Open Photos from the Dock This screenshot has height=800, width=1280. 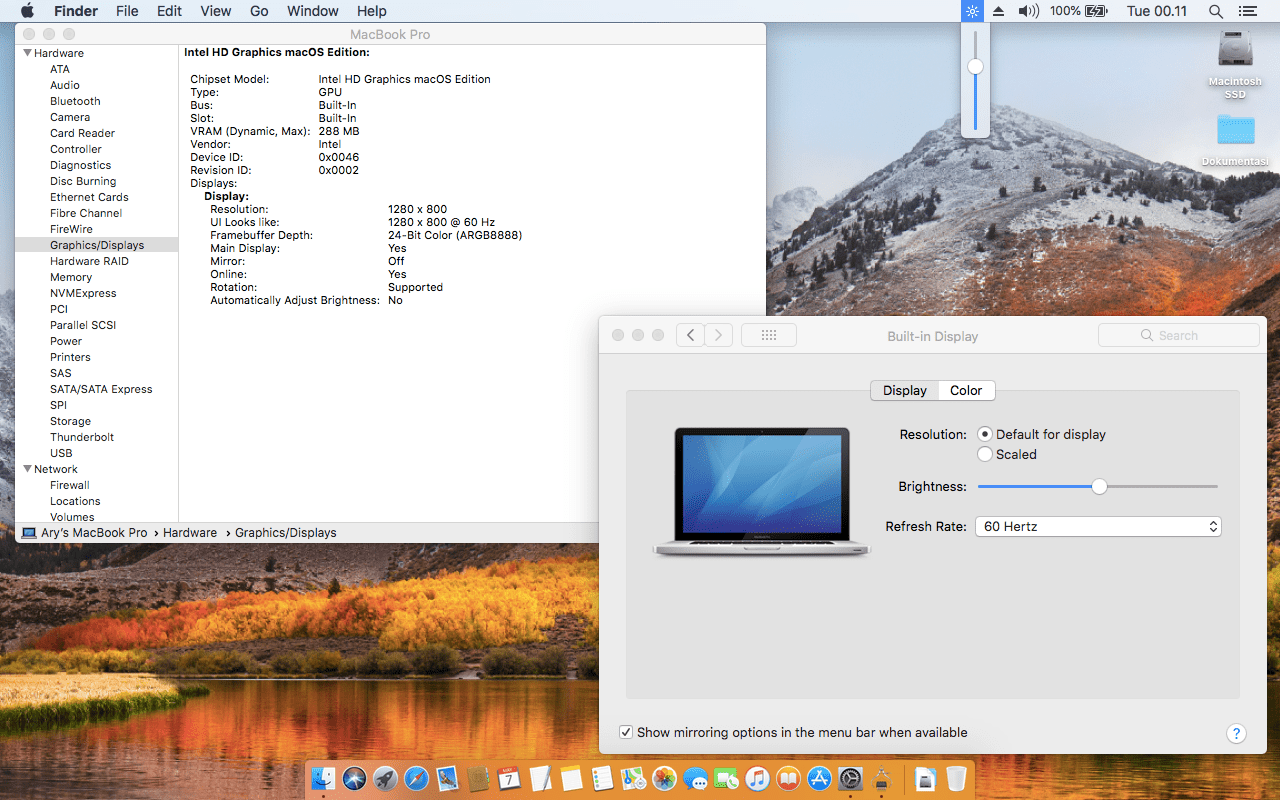[x=664, y=778]
